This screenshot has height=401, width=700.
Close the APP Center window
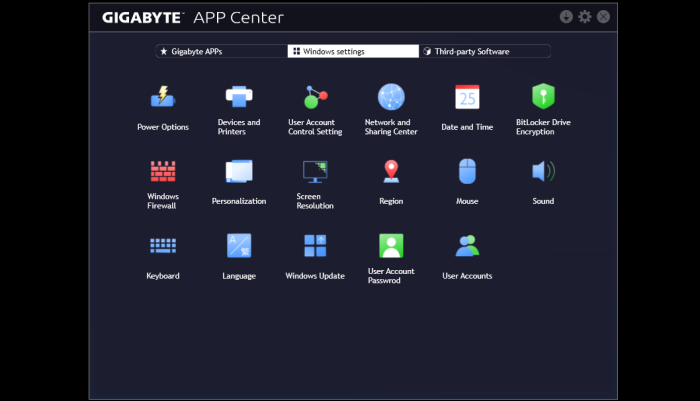coord(604,17)
